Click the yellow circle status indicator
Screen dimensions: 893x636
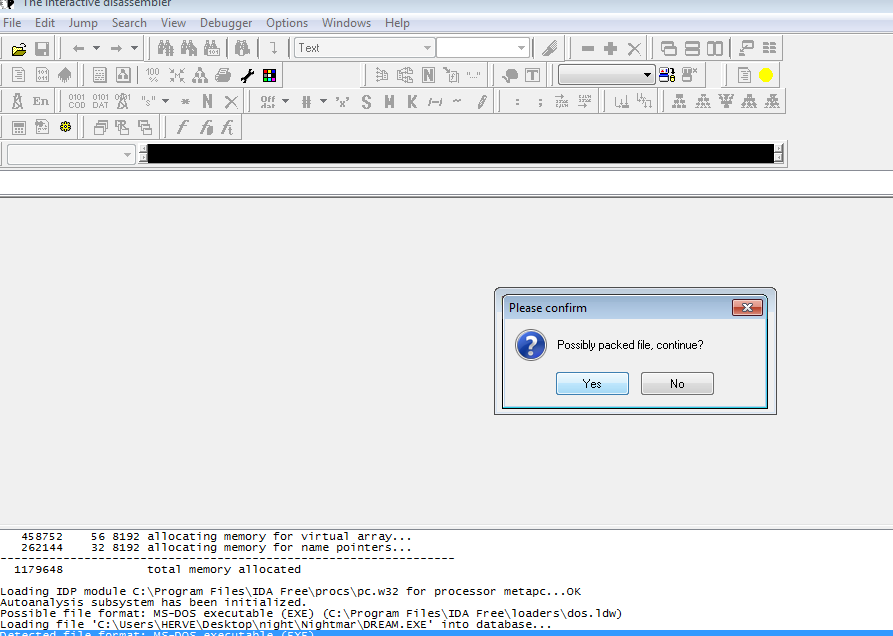click(766, 75)
